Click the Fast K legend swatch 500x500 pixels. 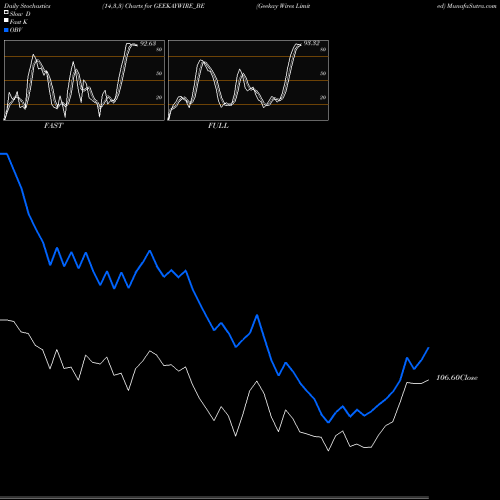coord(6,21)
